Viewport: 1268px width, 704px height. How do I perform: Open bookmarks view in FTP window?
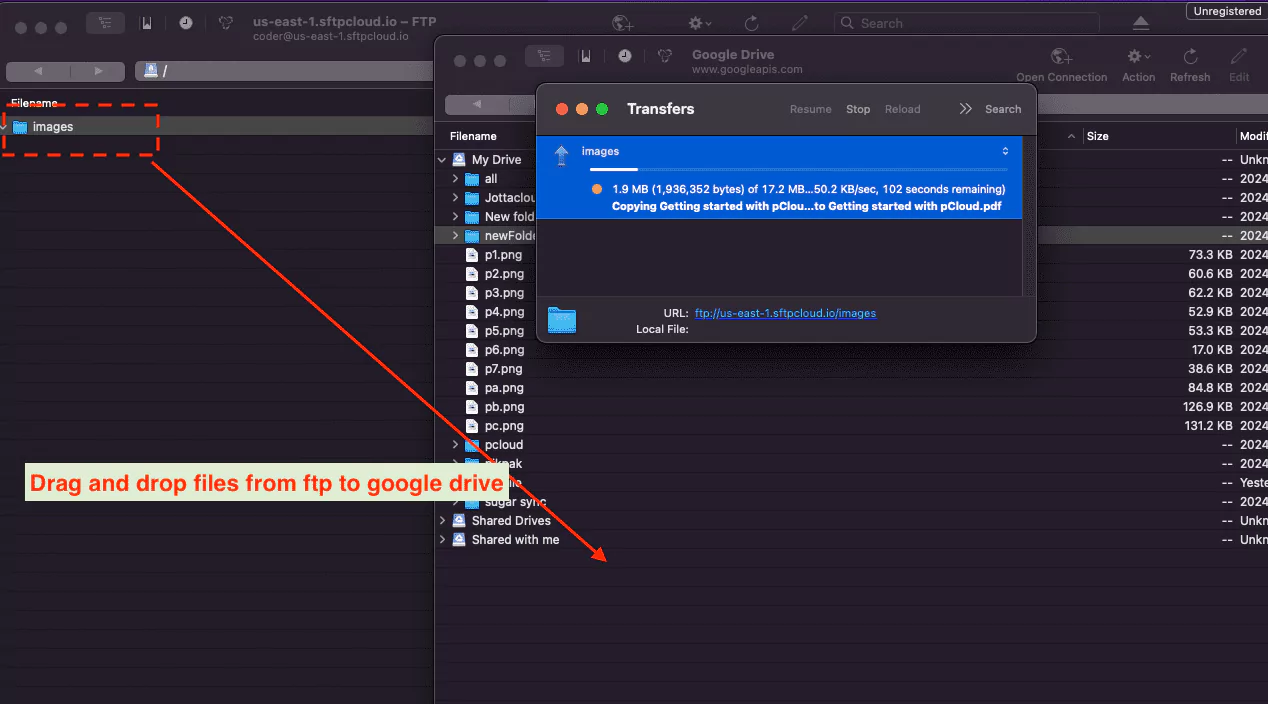coord(146,23)
